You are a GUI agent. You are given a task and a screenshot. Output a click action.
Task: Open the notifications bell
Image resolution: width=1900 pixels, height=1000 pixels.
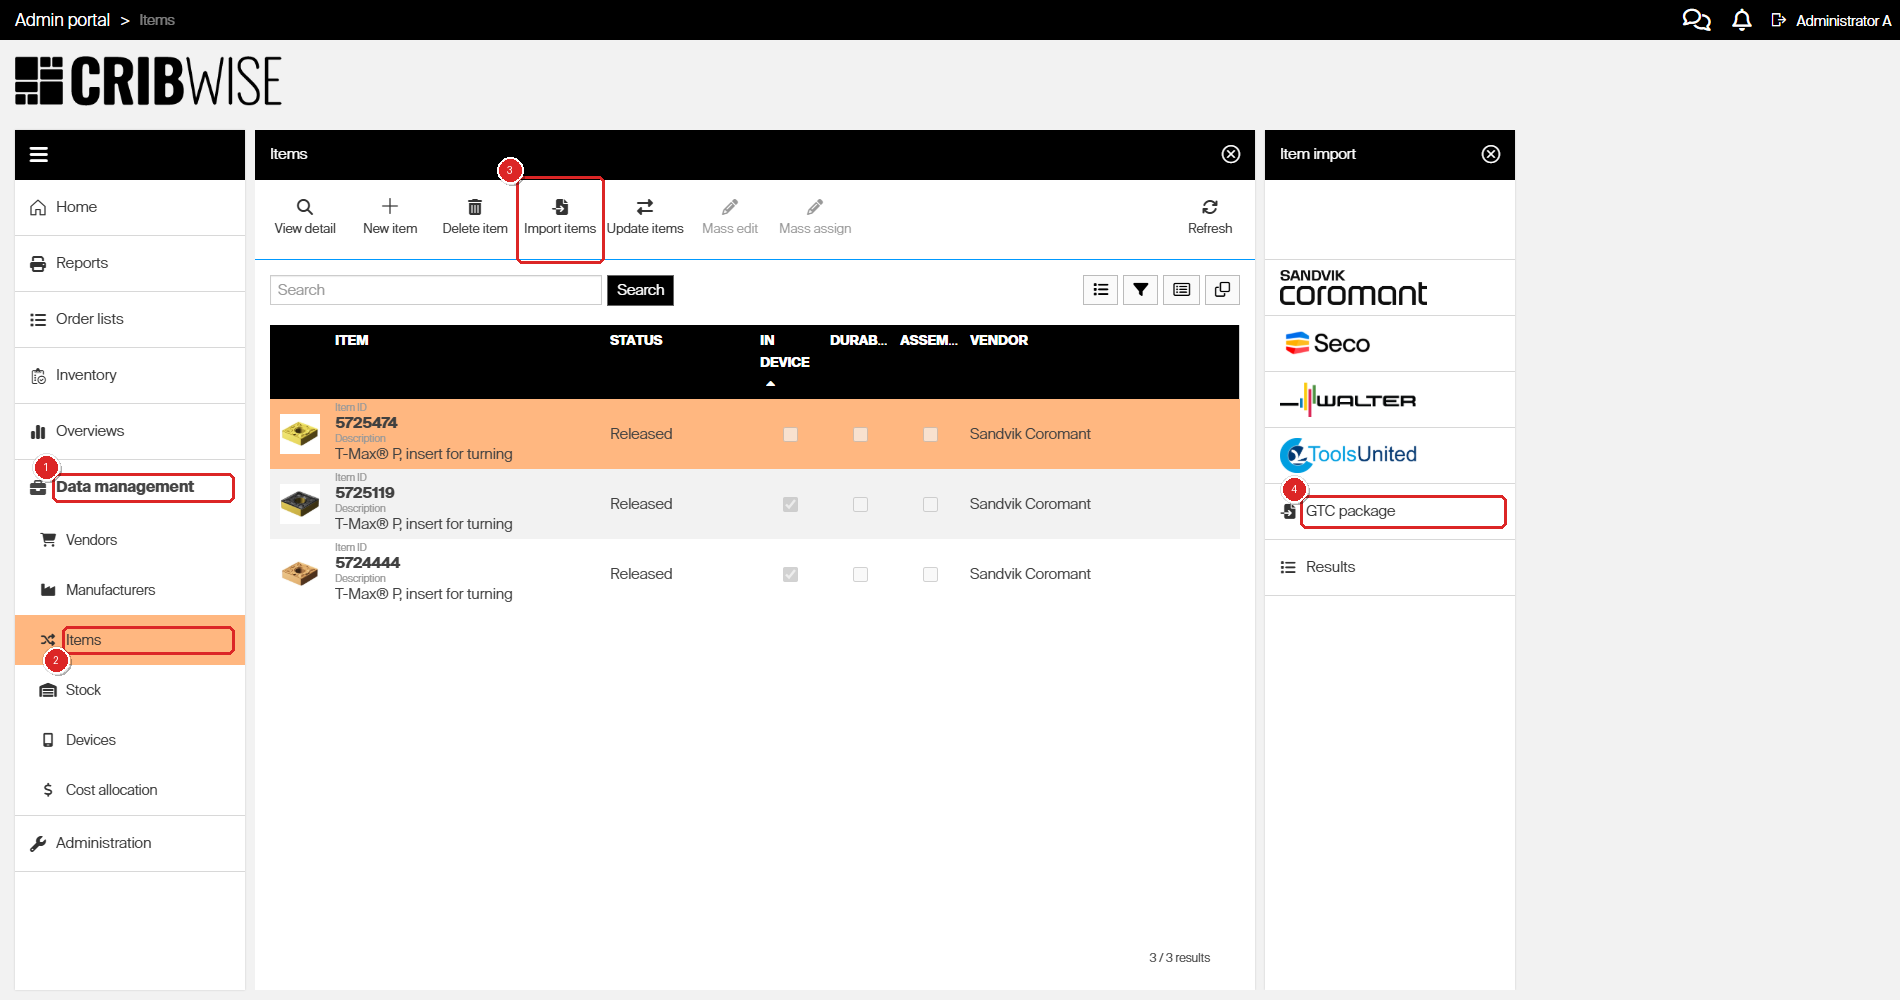click(1742, 20)
